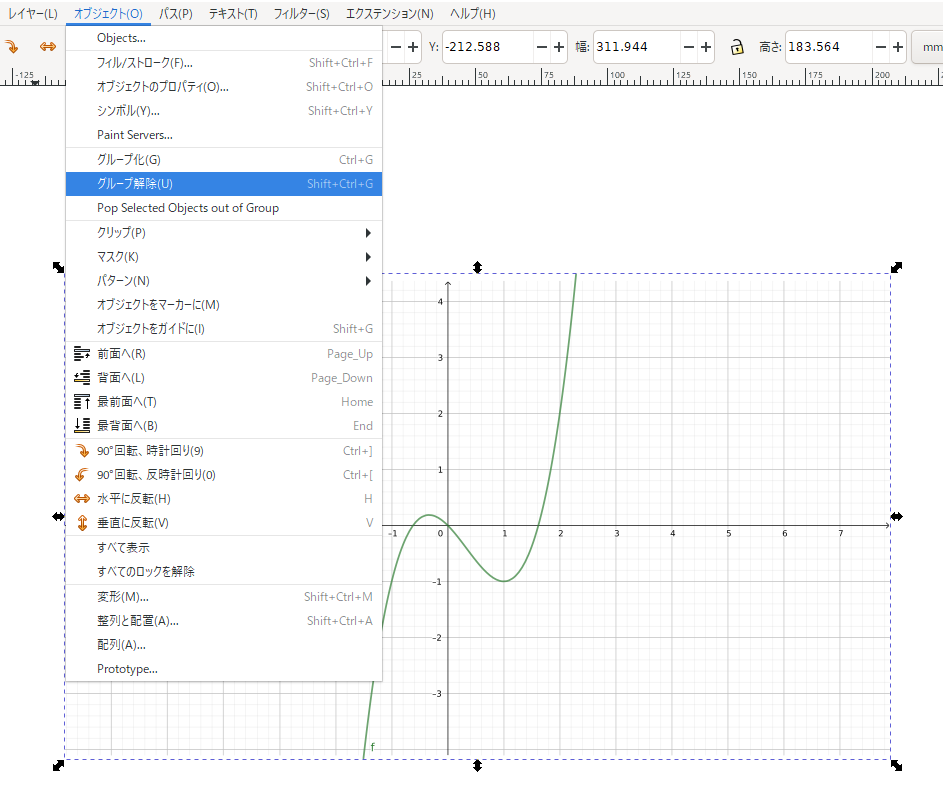Screen dimensions: 943x799
Task: Click the bottom-left corner scale handle
Action: 58,765
